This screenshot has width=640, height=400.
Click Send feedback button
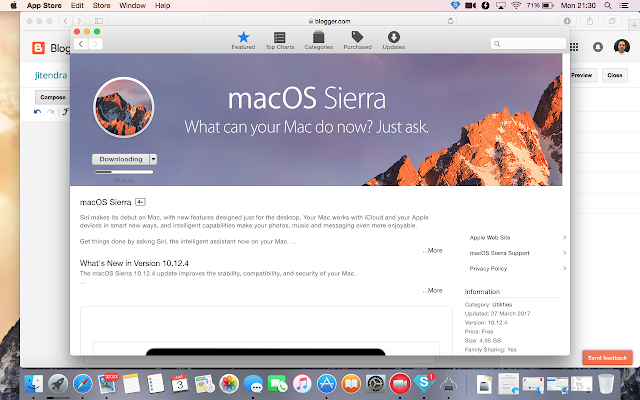pos(607,358)
